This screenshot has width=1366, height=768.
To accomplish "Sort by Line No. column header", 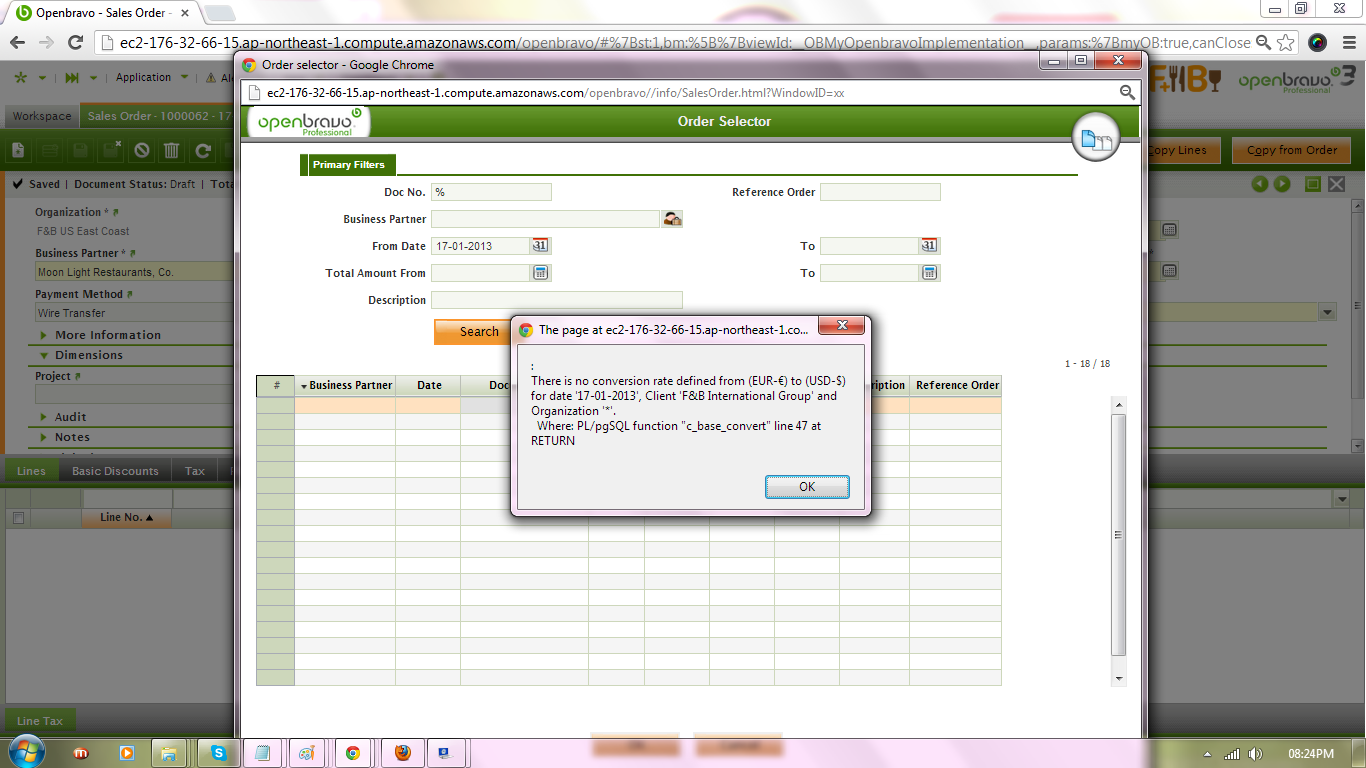I will [x=127, y=518].
